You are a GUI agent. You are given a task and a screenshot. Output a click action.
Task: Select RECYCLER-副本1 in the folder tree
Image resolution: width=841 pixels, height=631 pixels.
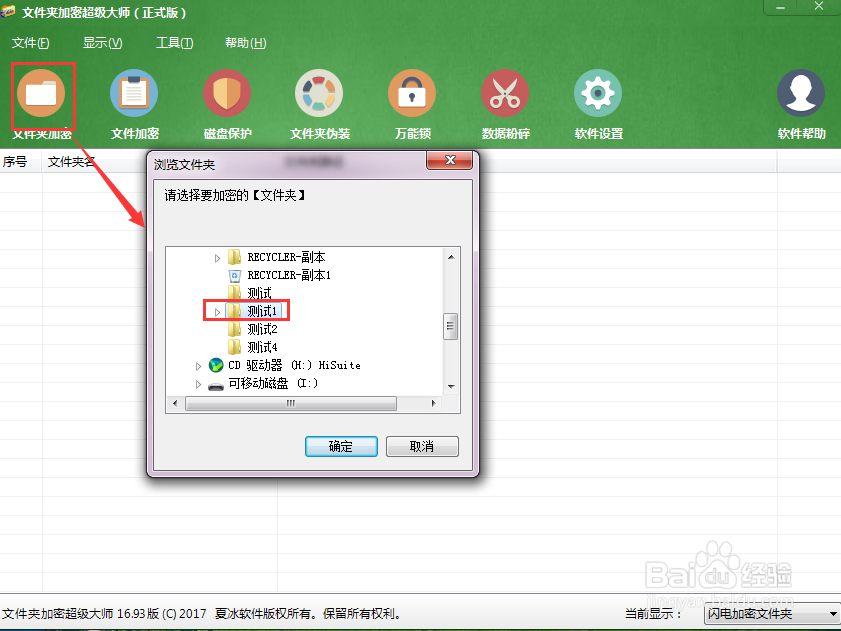point(289,275)
